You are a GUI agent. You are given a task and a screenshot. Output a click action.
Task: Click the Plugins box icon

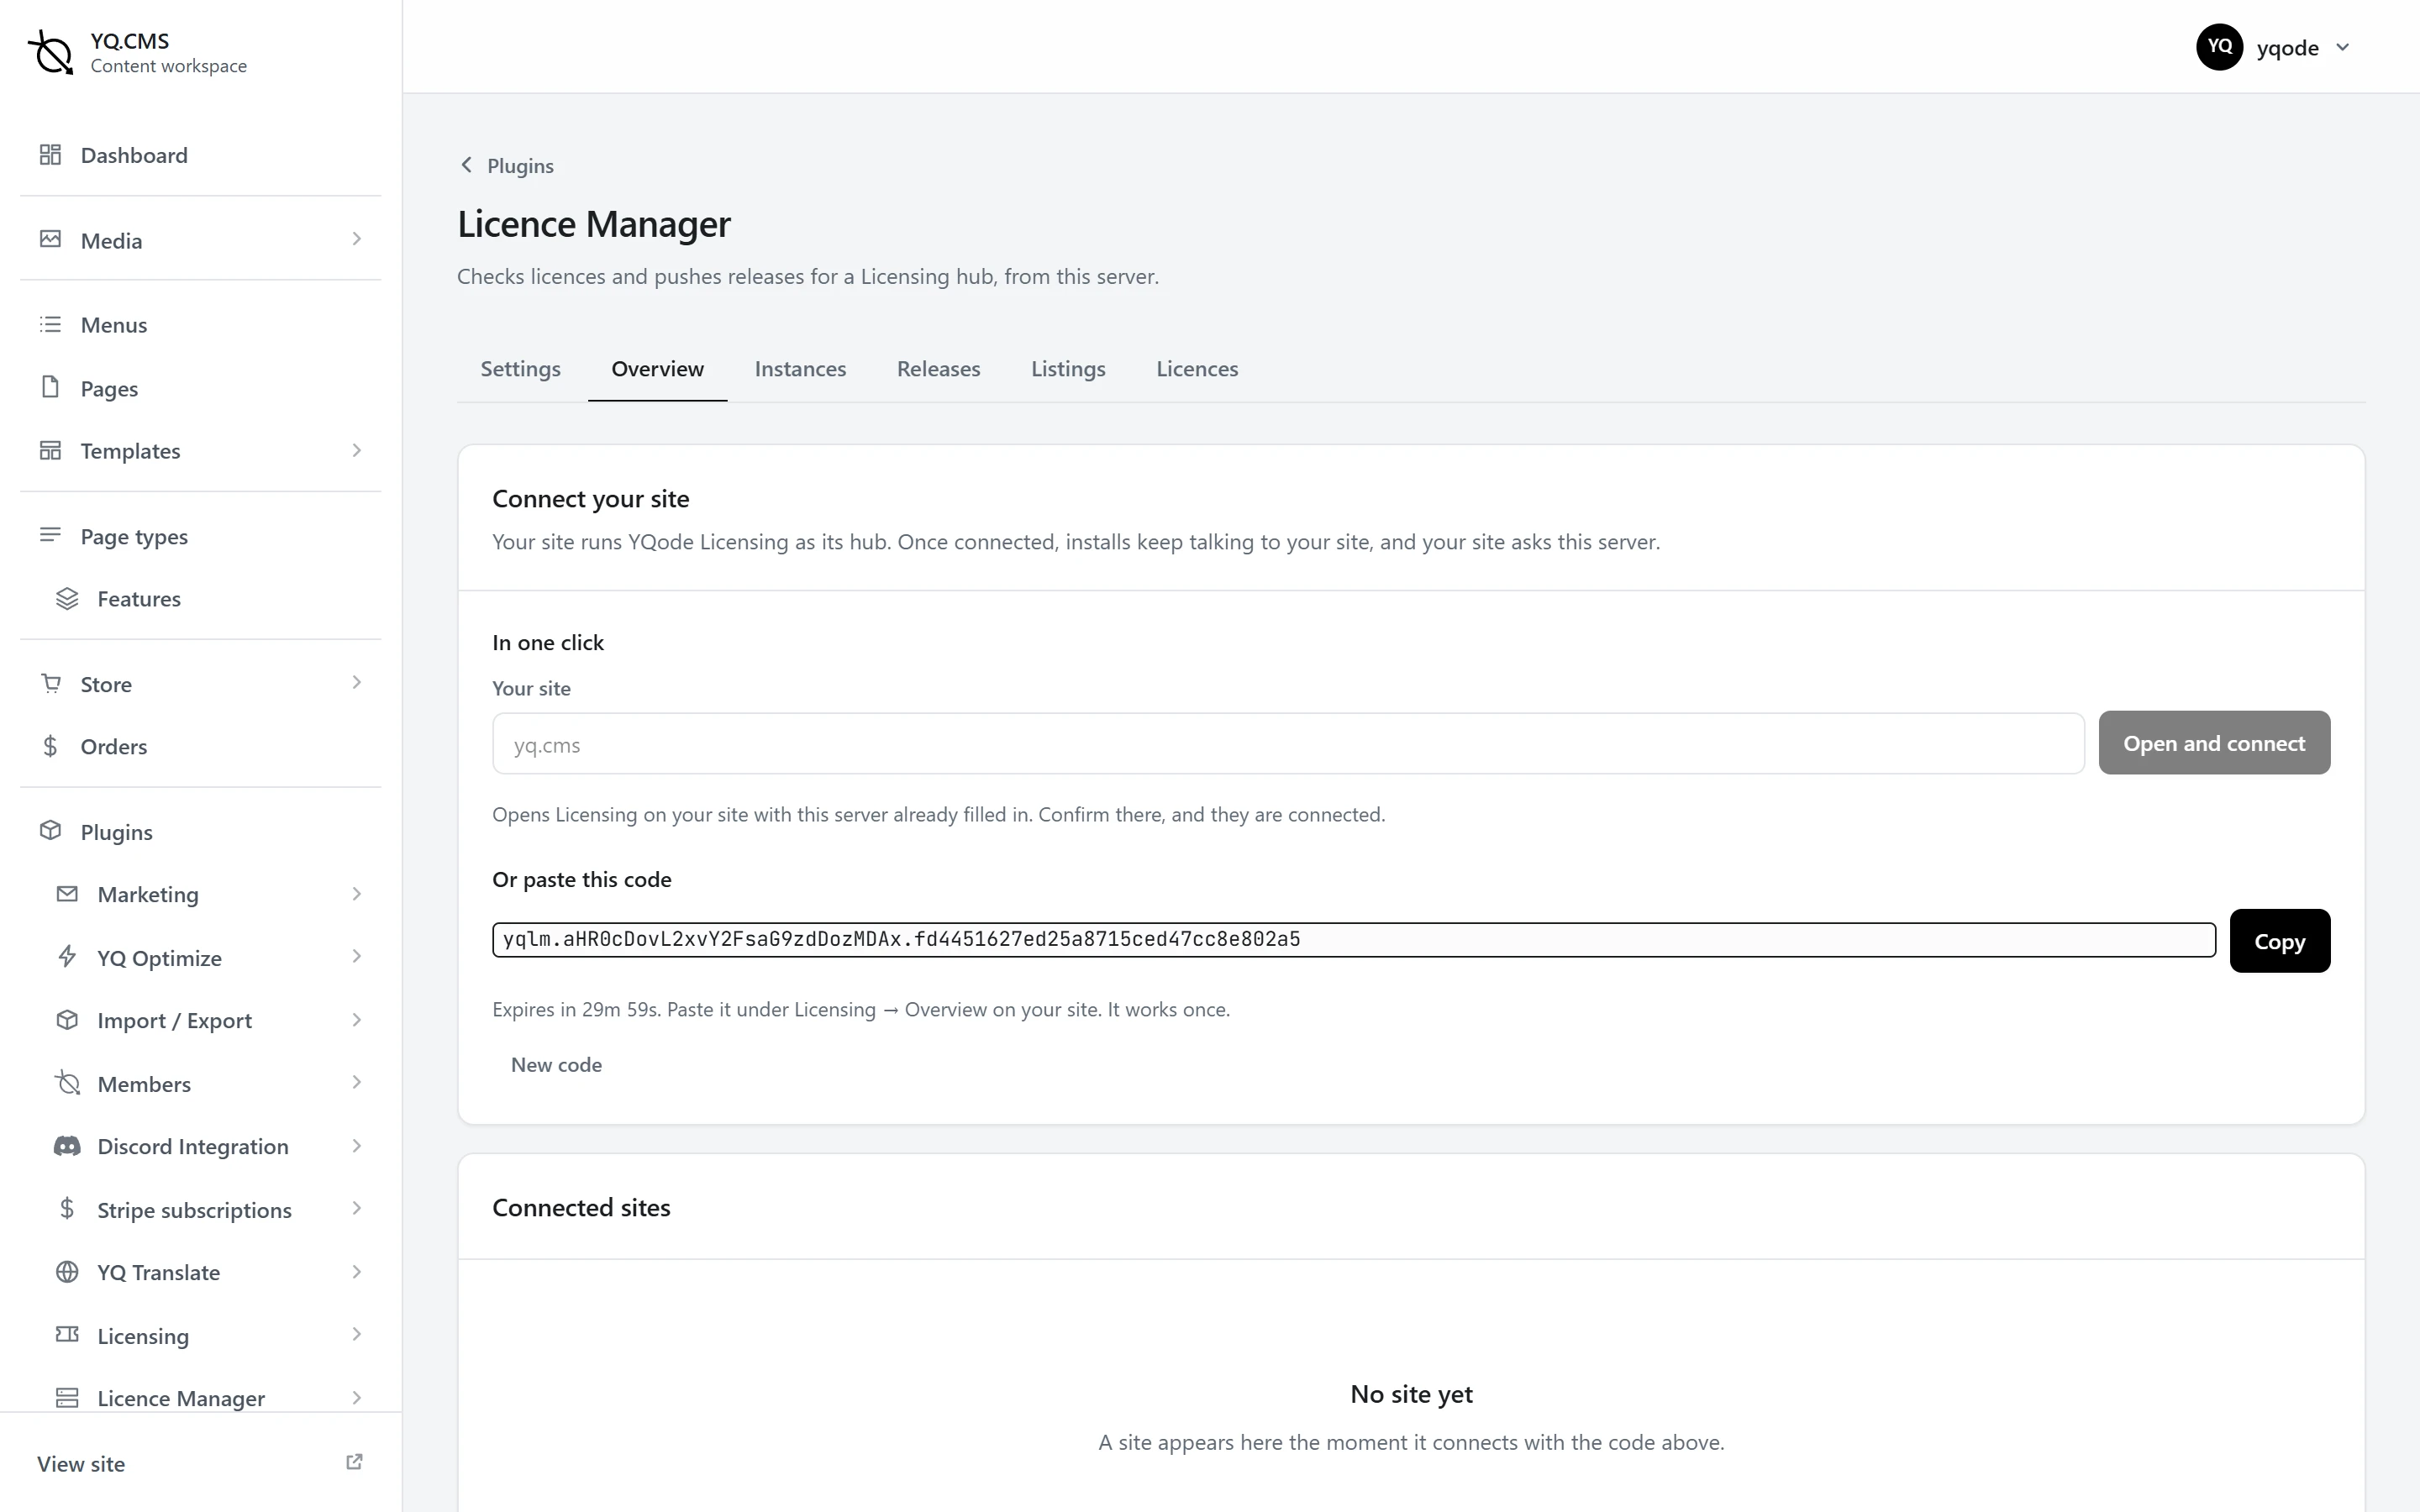[50, 831]
